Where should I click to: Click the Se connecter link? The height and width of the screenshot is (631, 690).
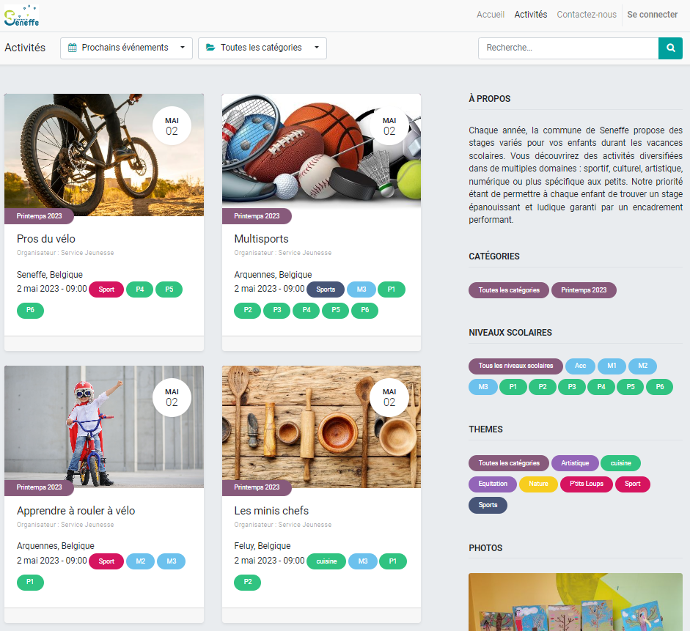tap(652, 15)
